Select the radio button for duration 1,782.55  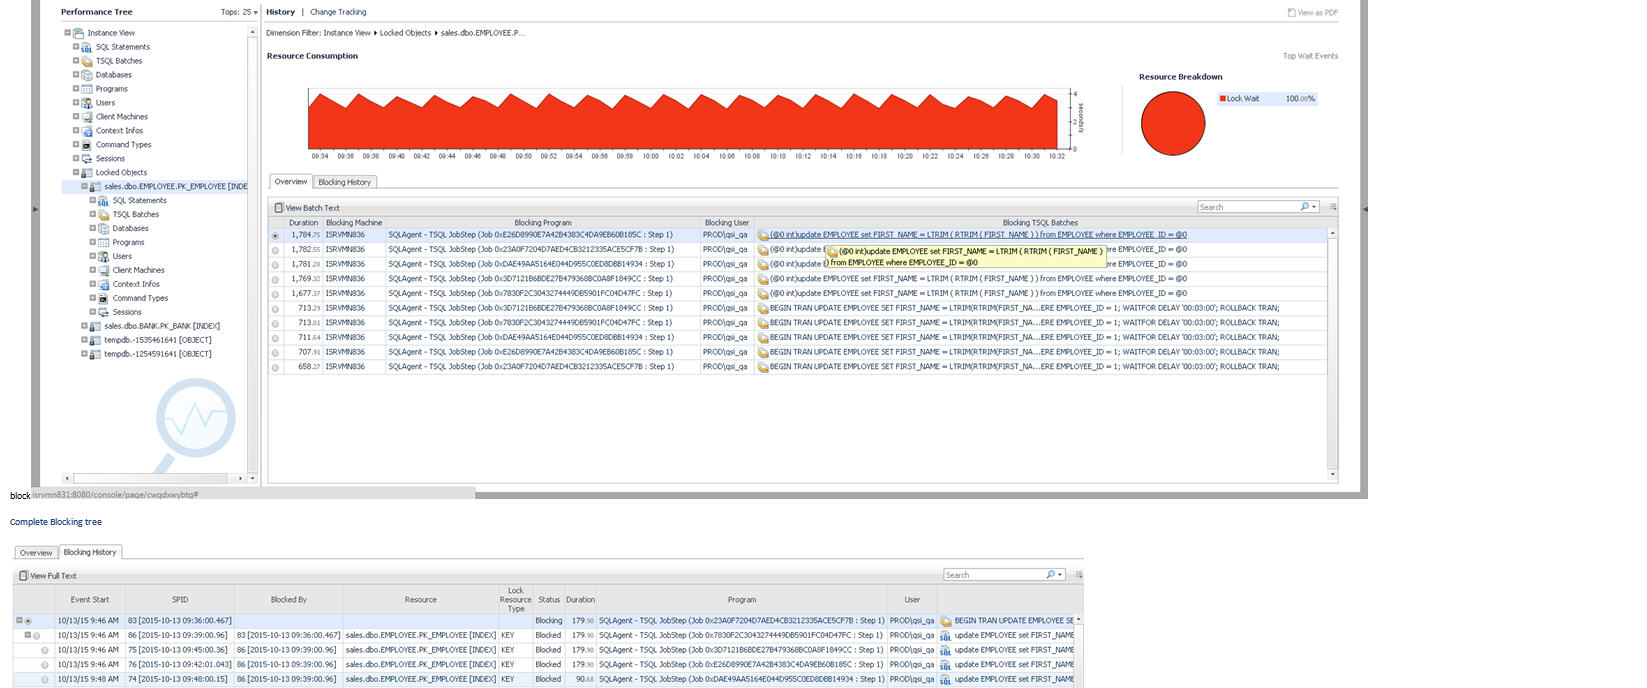pos(275,250)
